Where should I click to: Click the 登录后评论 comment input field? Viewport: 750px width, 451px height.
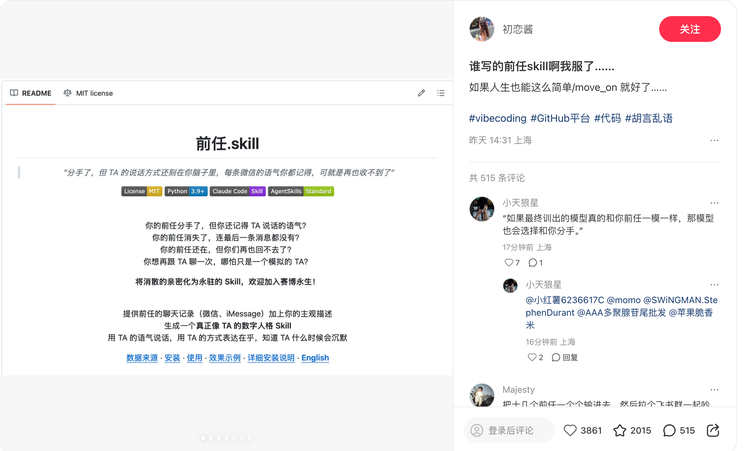tap(510, 430)
